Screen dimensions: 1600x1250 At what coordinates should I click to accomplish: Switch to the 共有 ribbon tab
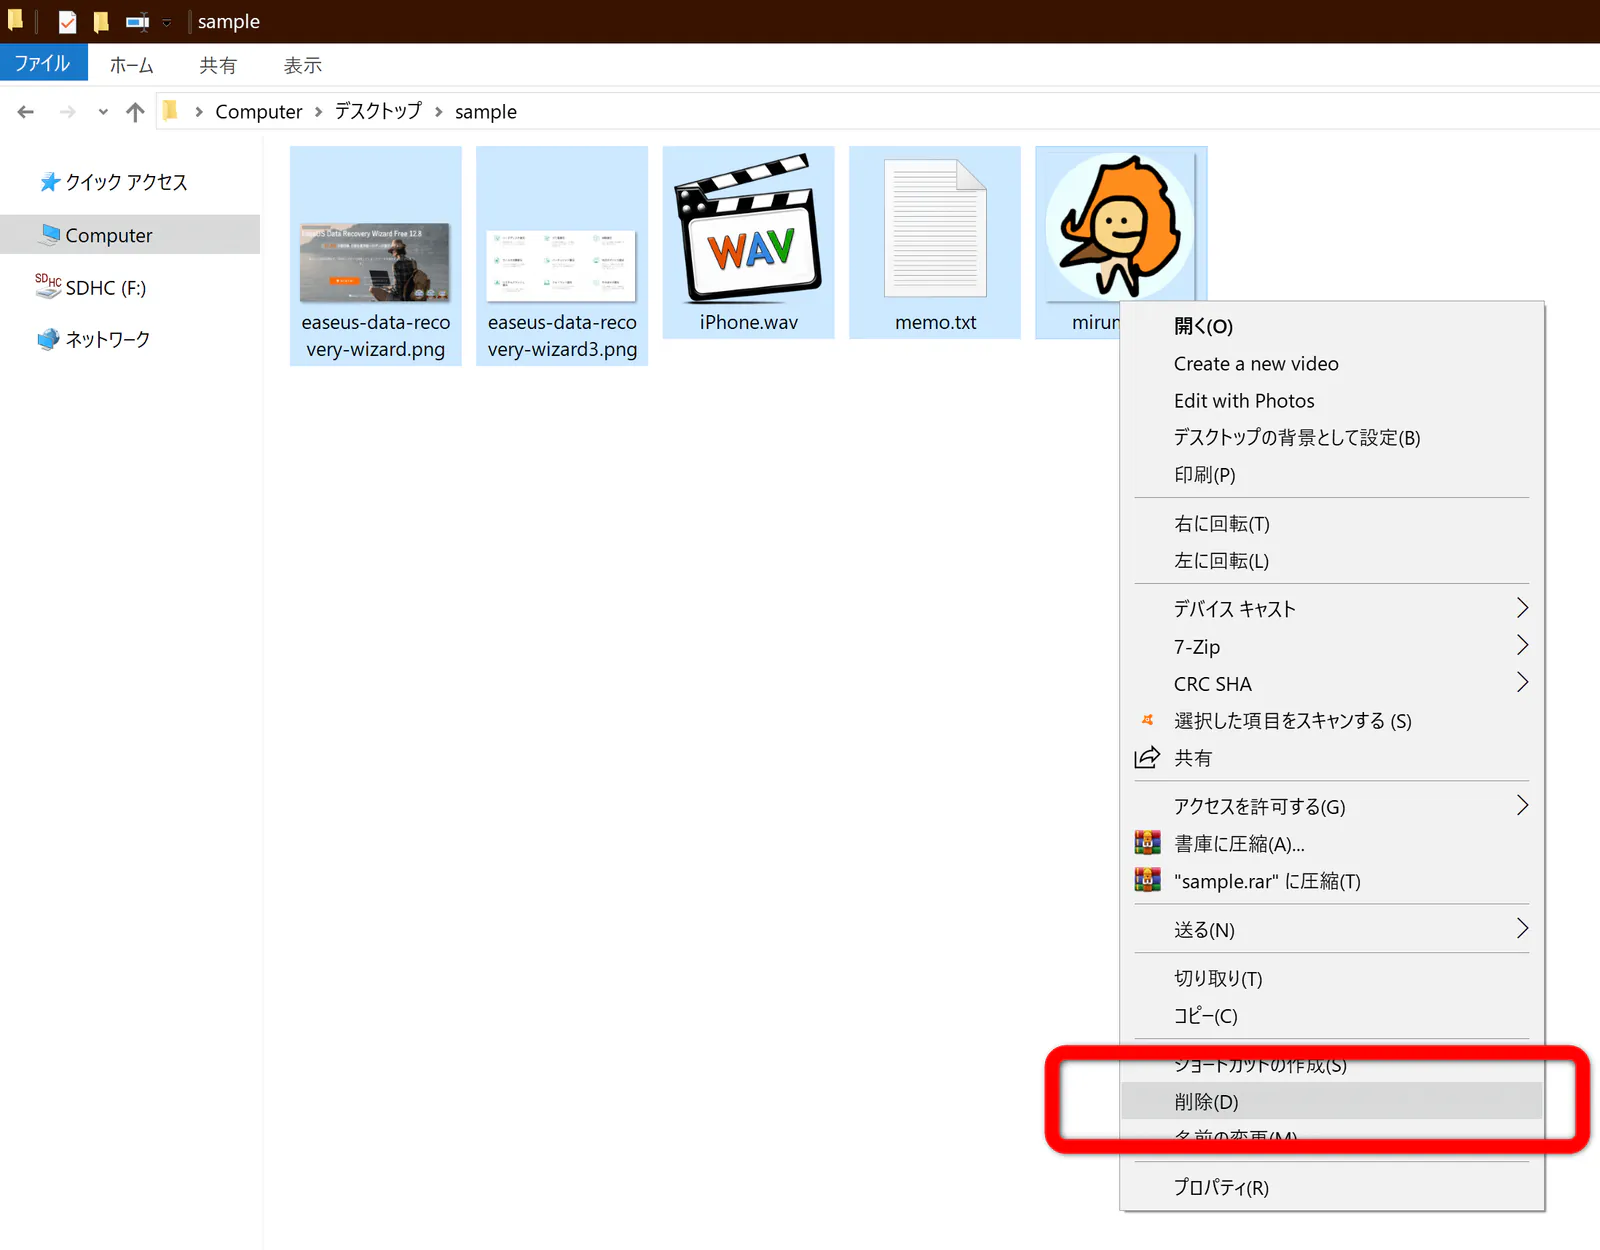(217, 65)
